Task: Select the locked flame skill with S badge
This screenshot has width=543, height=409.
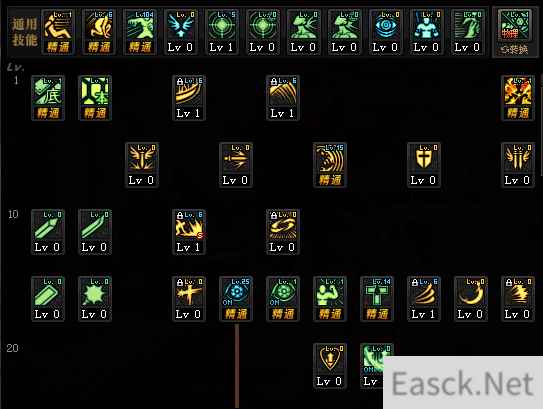Action: coord(189,232)
